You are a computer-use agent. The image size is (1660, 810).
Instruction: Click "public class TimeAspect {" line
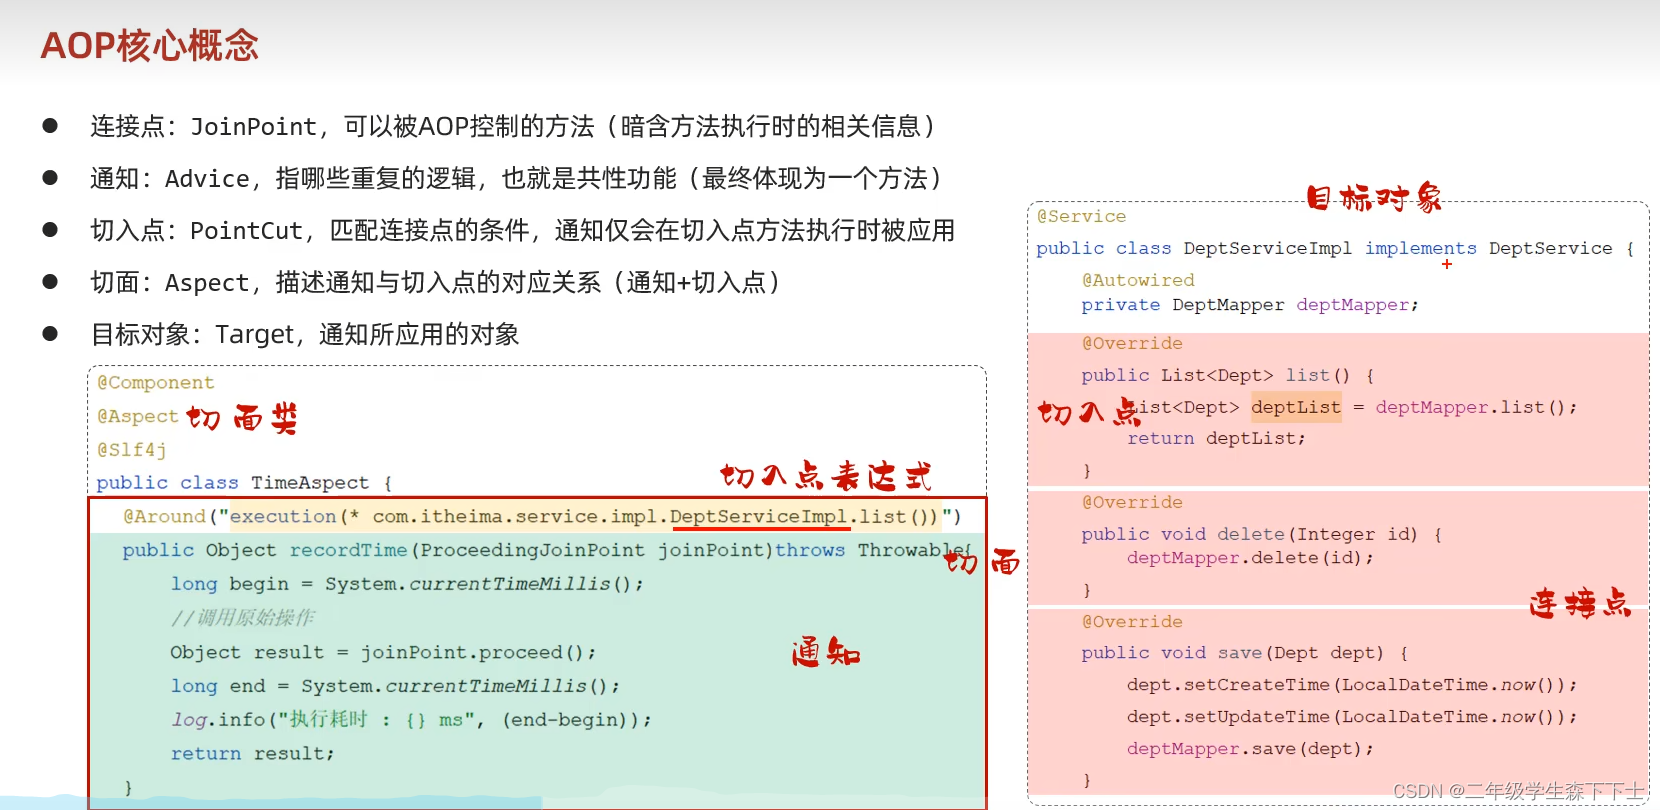pyautogui.click(x=245, y=483)
